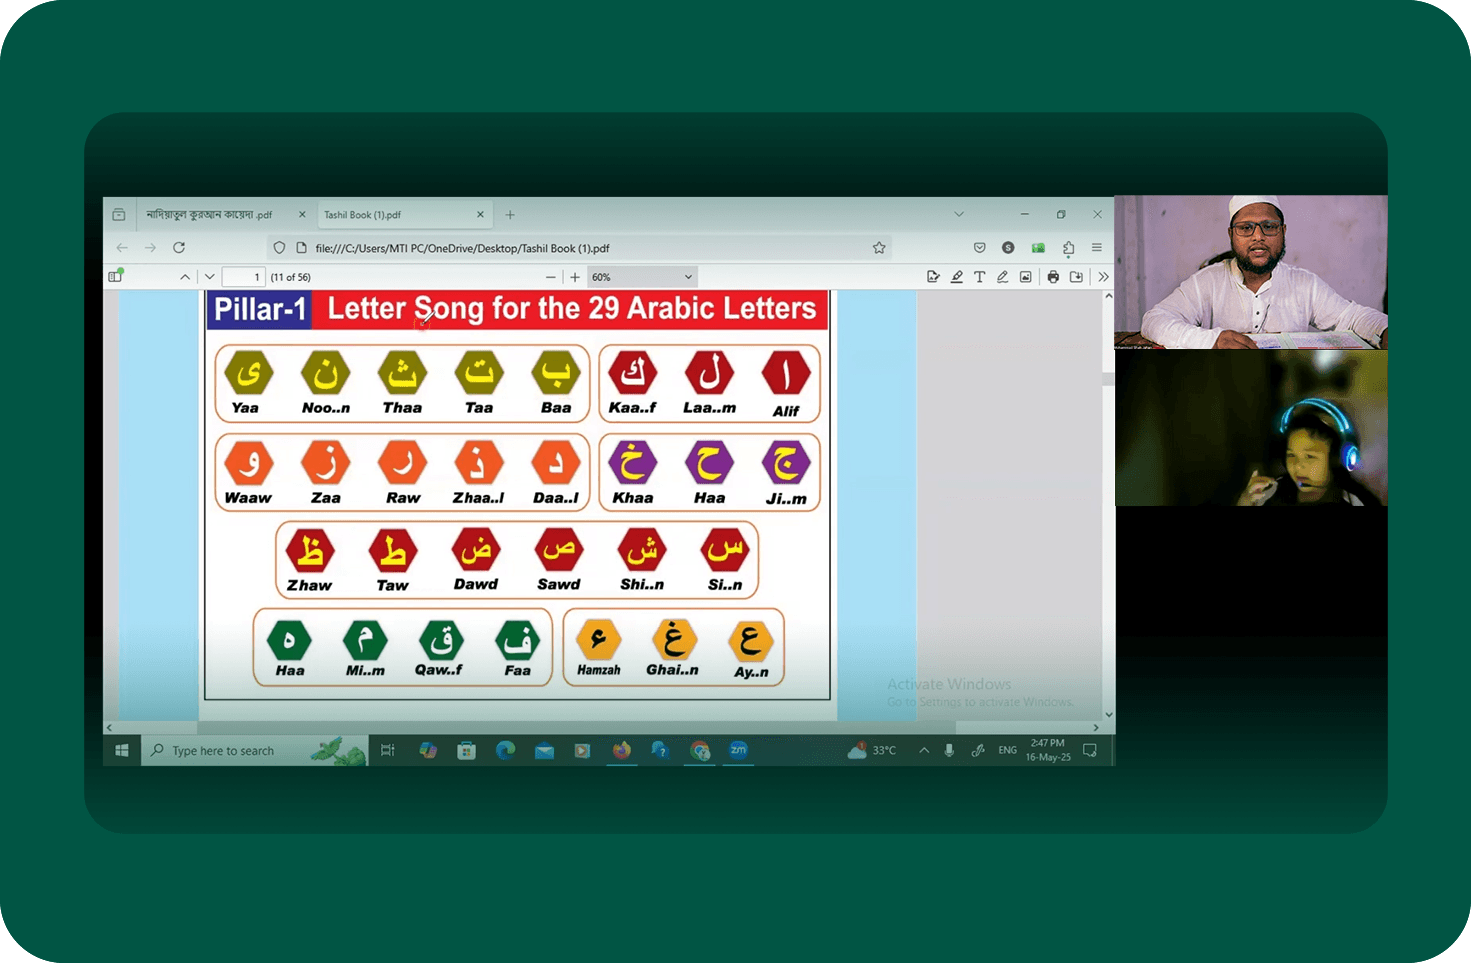1471x963 pixels.
Task: Switch to the Bengali-titled .pdf tab
Action: 220,215
